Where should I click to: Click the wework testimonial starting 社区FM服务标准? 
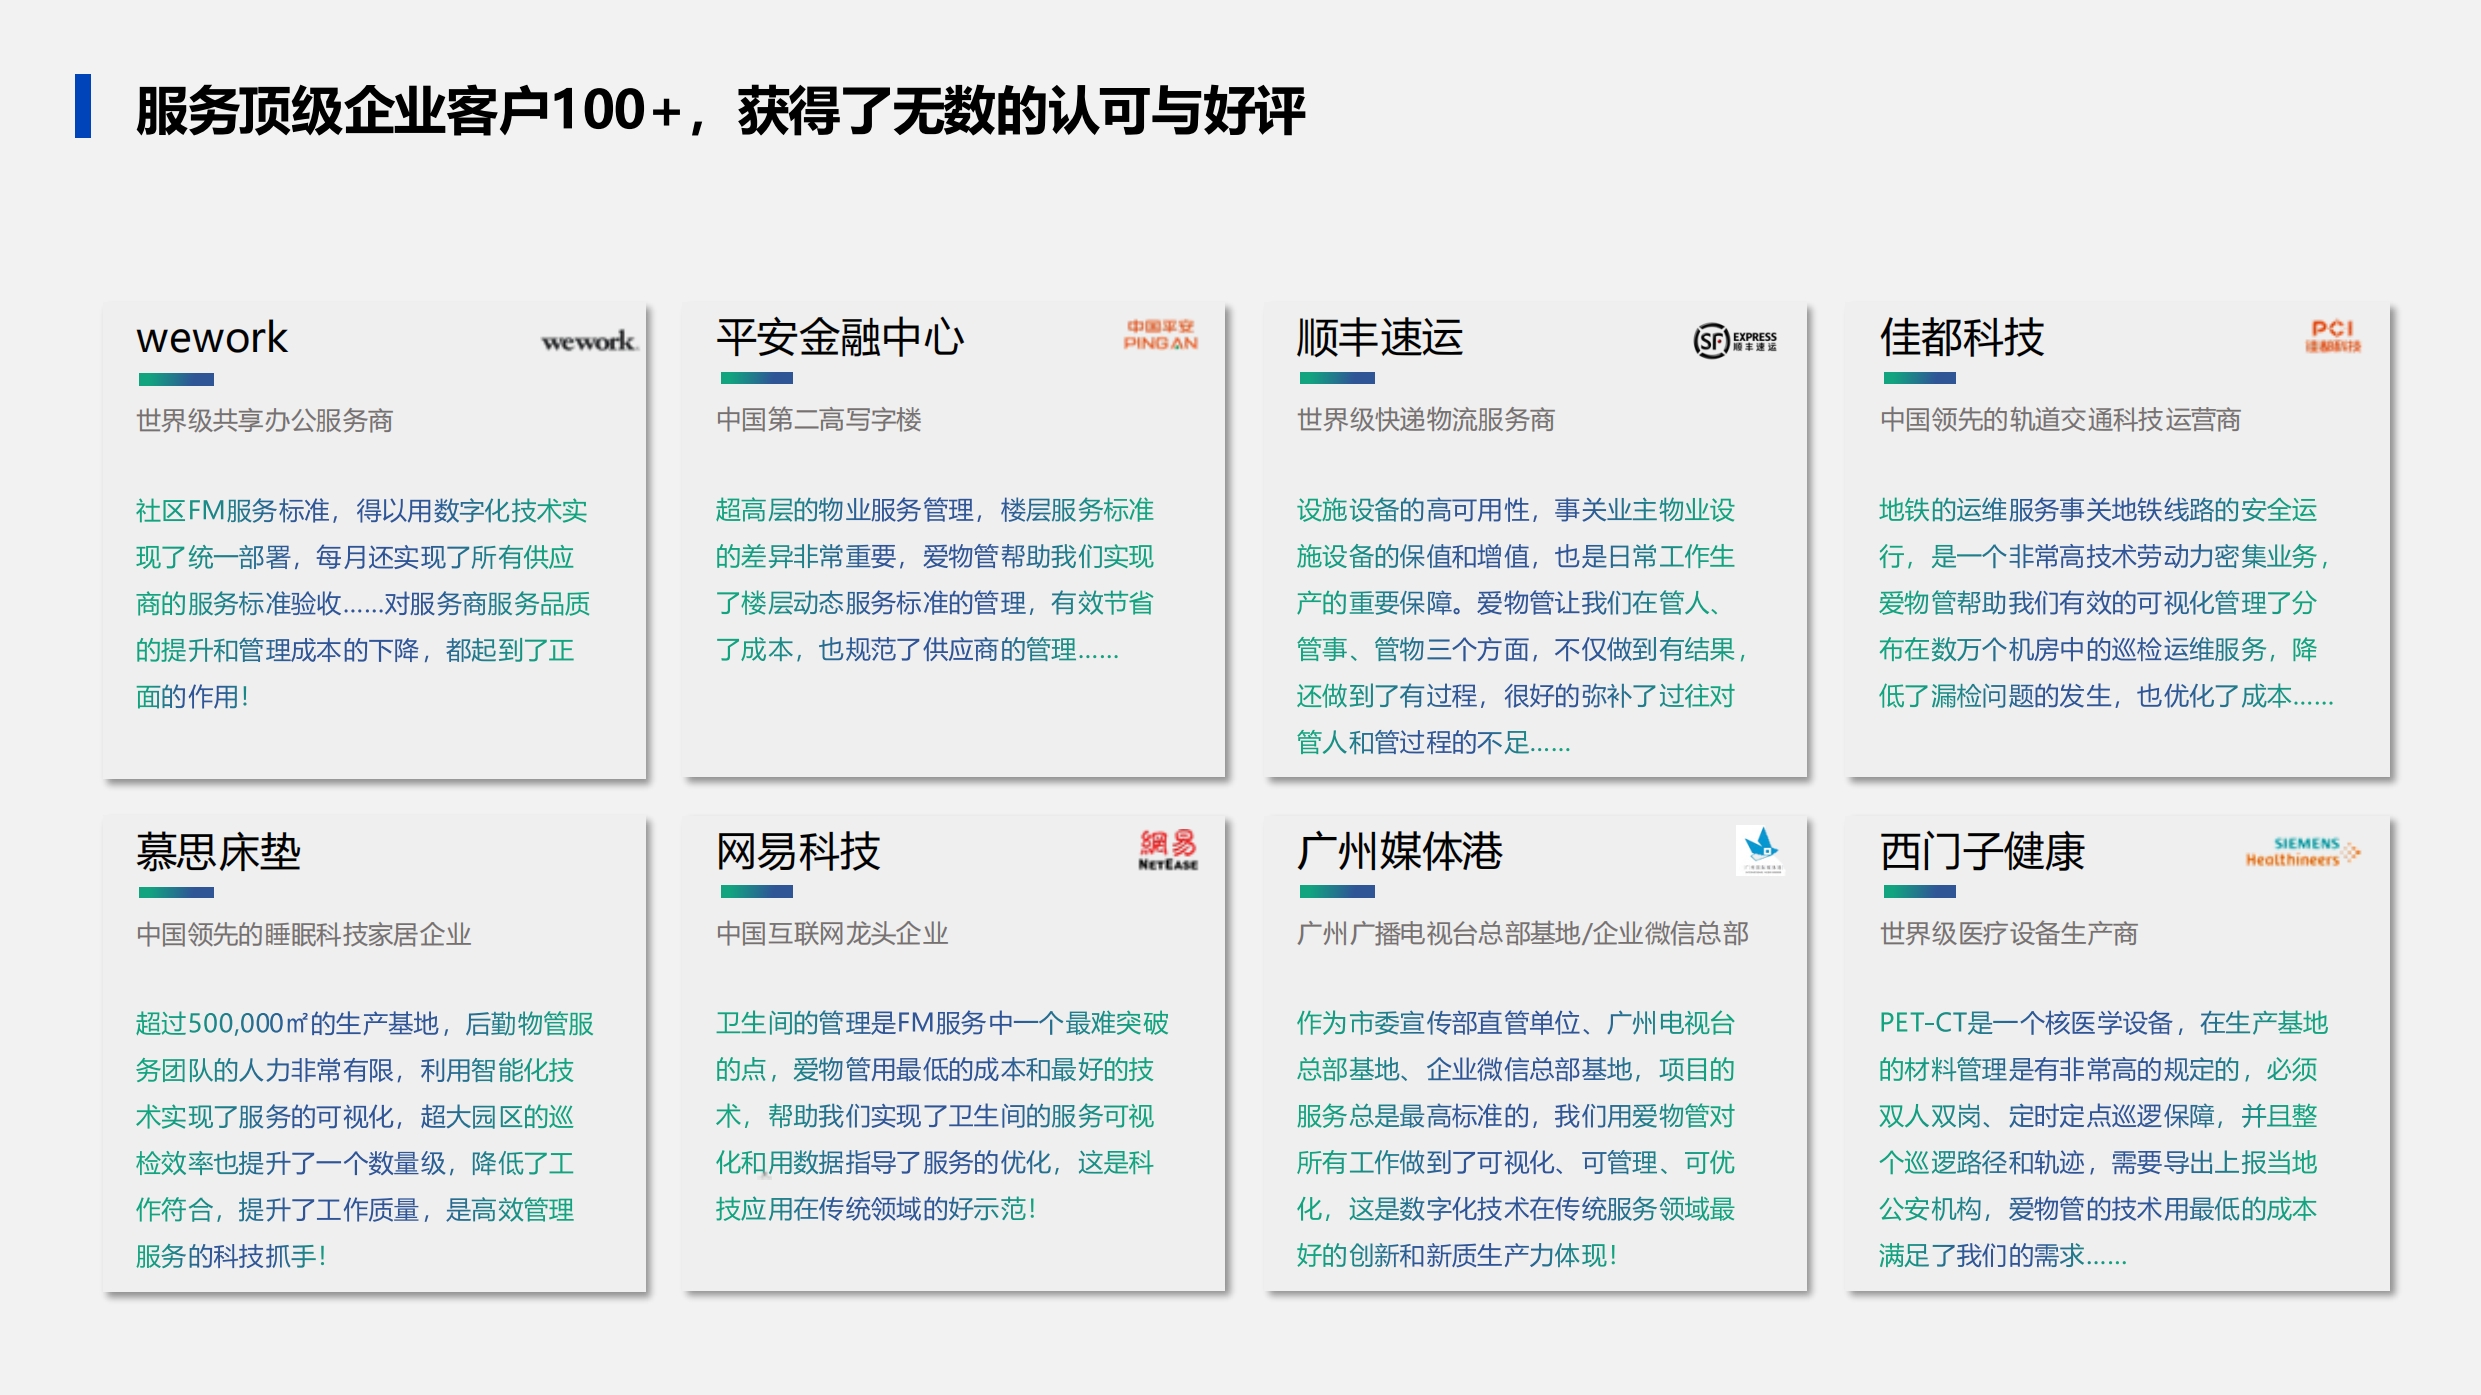(x=363, y=603)
